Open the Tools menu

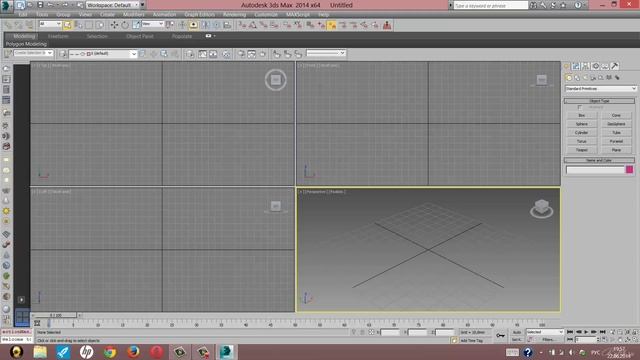pos(42,15)
